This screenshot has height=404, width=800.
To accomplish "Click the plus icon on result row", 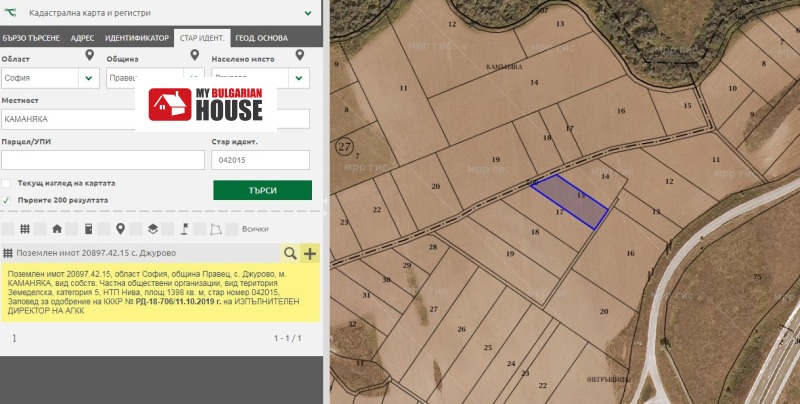I will click(309, 254).
